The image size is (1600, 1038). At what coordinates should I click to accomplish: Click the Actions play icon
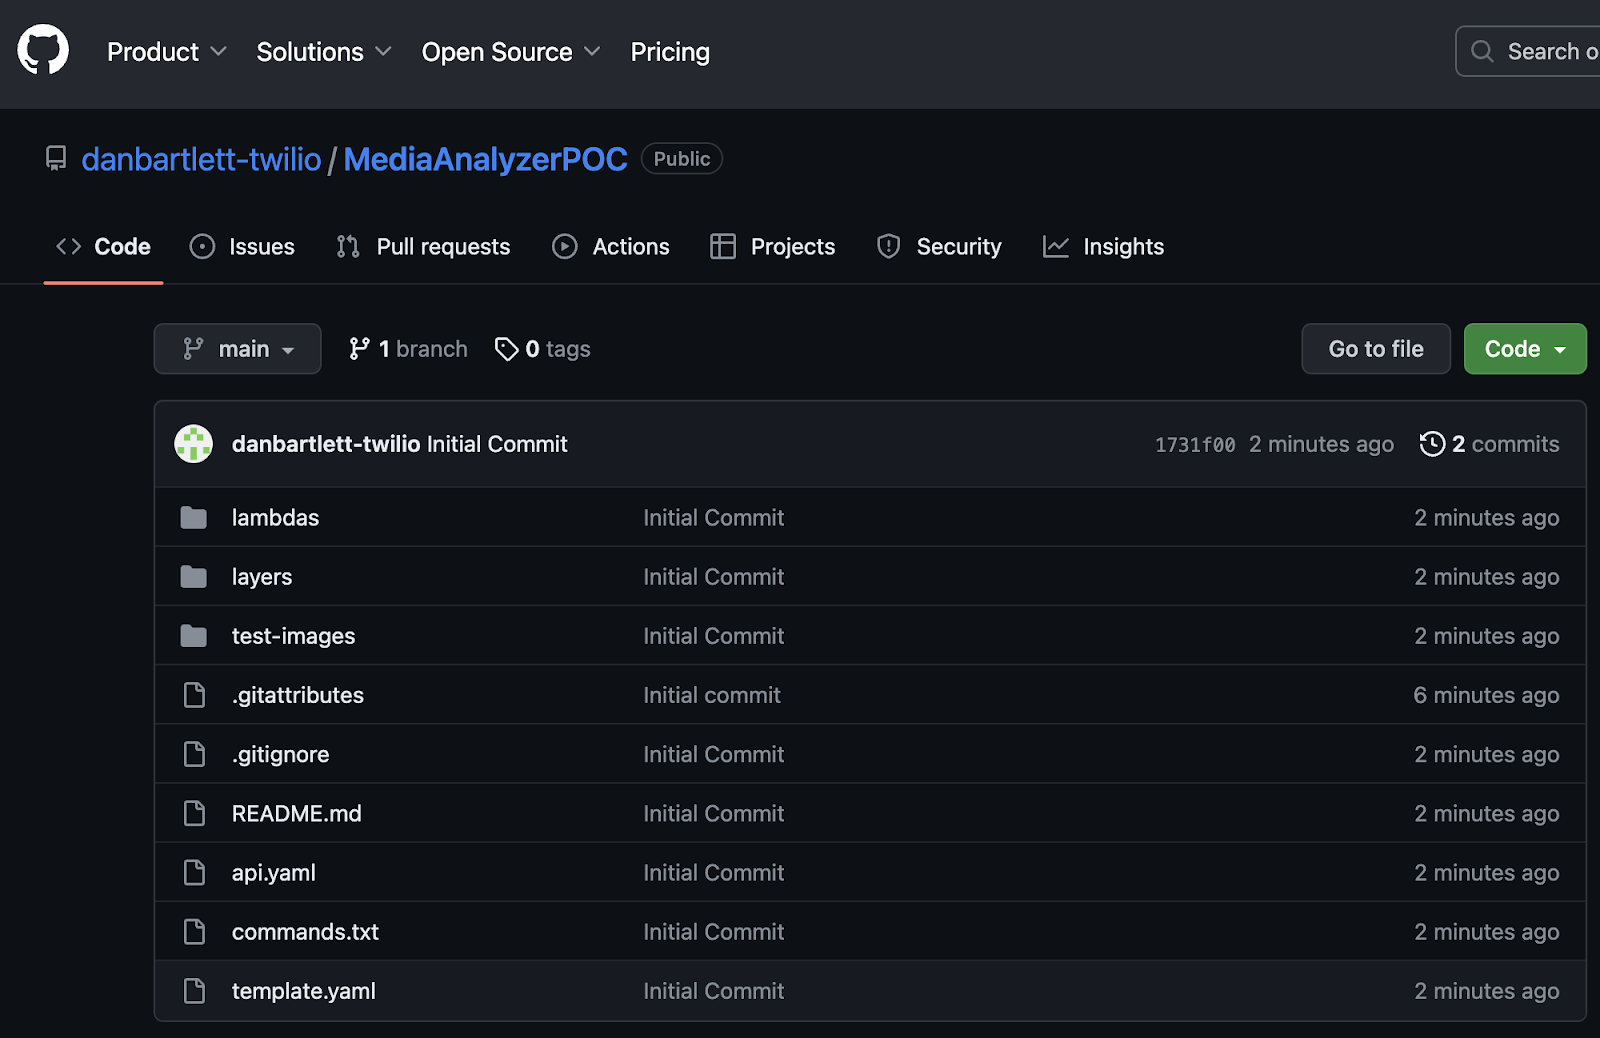565,246
